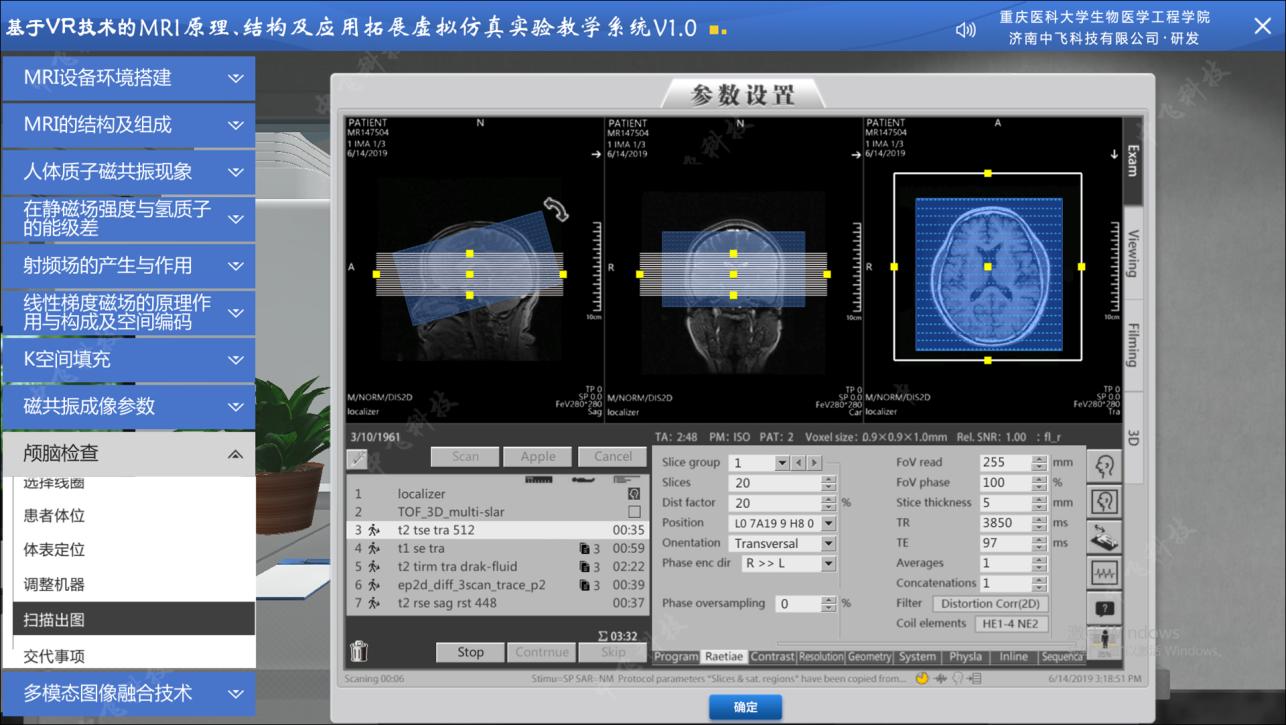This screenshot has width=1286, height=725.
Task: Toggle the pencil edit box above the protocol list
Action: (x=357, y=458)
